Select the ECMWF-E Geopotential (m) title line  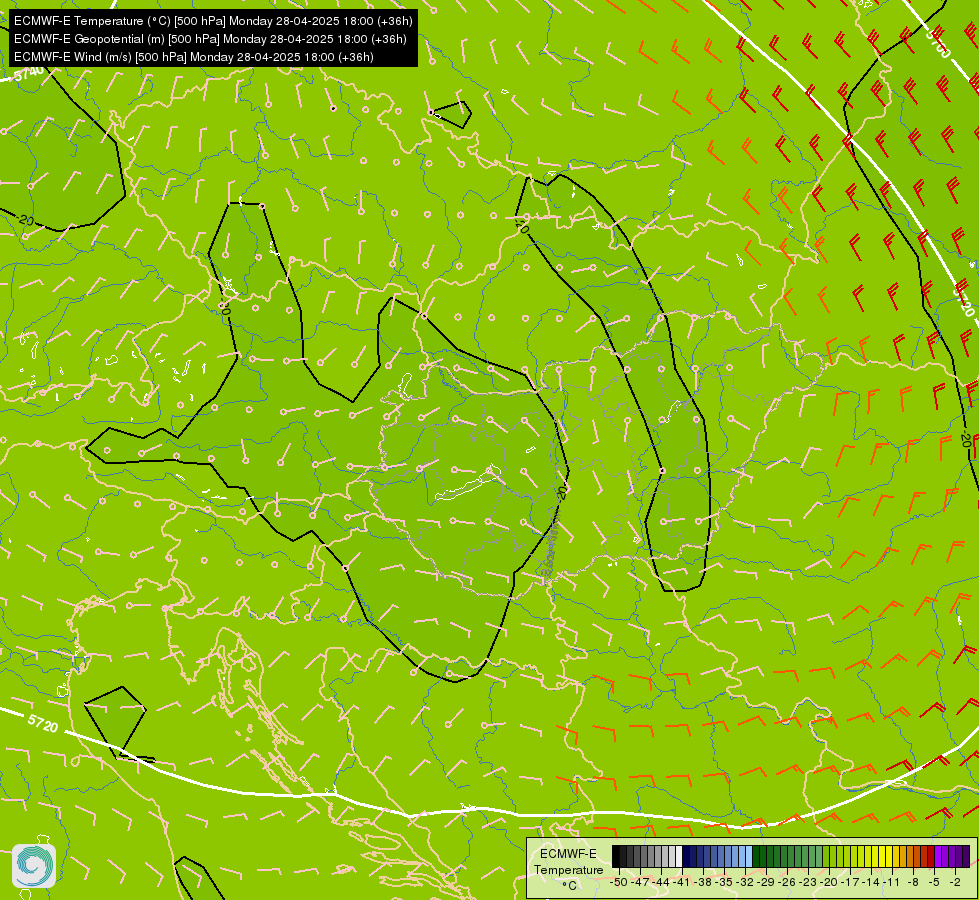[x=210, y=39]
